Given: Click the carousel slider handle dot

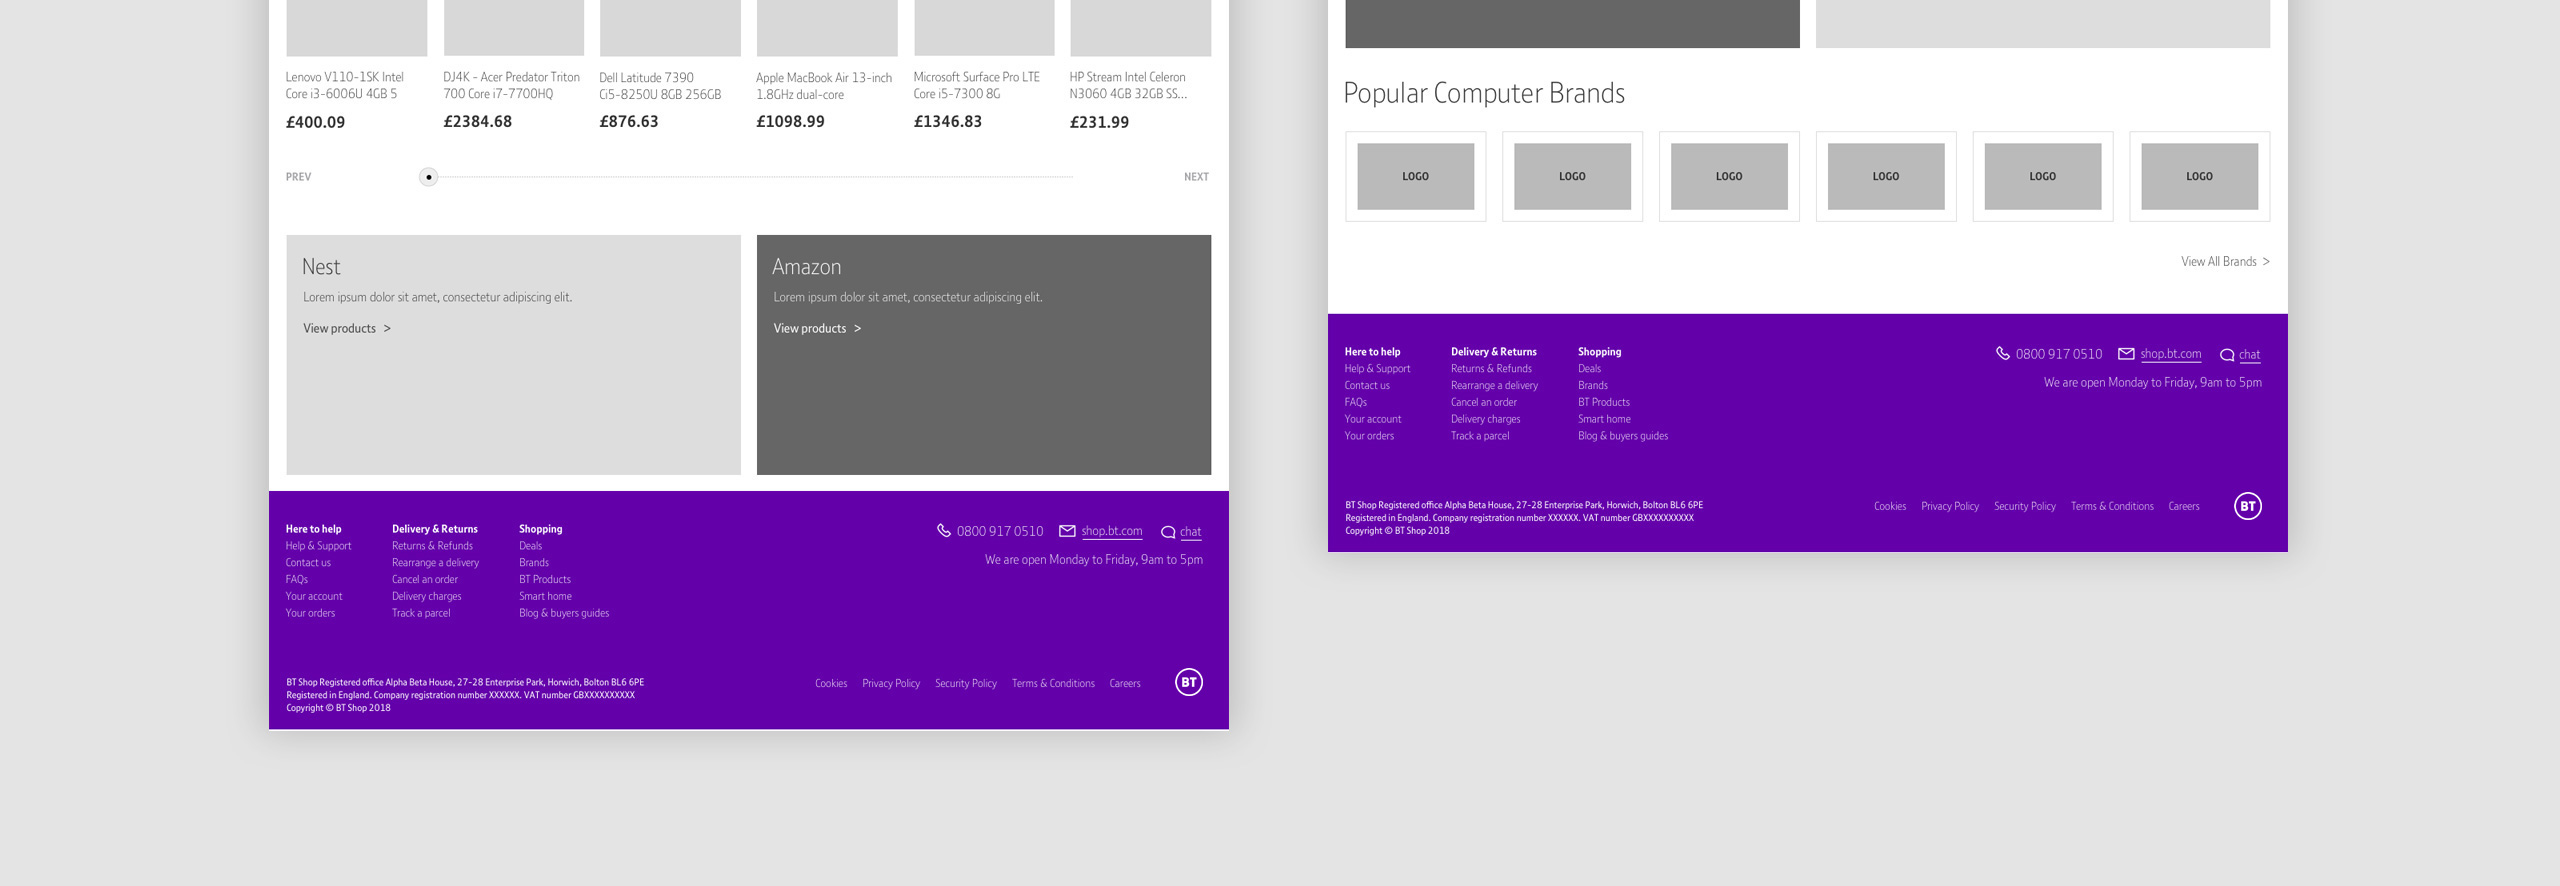Looking at the screenshot, I should click(x=428, y=177).
